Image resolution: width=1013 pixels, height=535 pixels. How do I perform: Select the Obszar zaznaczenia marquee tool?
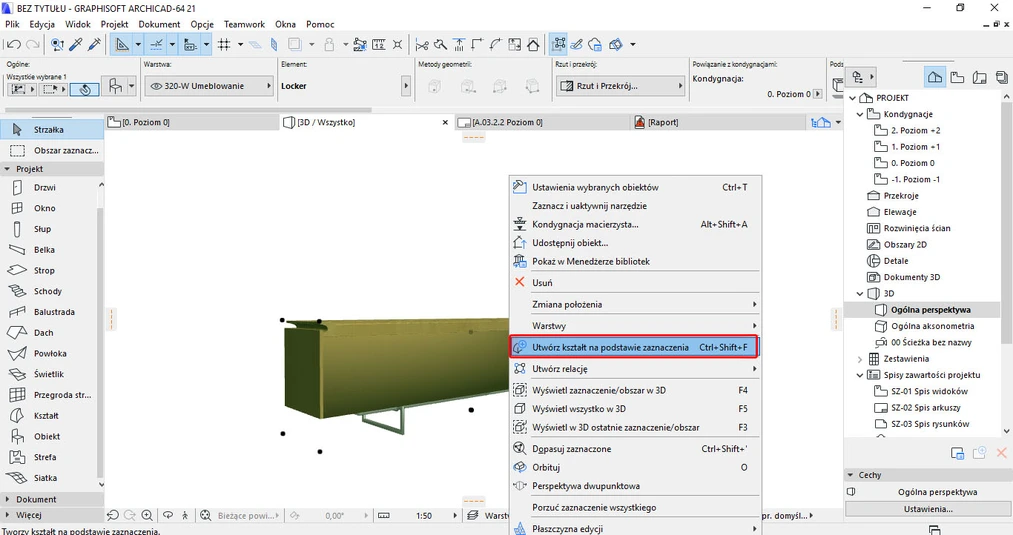52,151
